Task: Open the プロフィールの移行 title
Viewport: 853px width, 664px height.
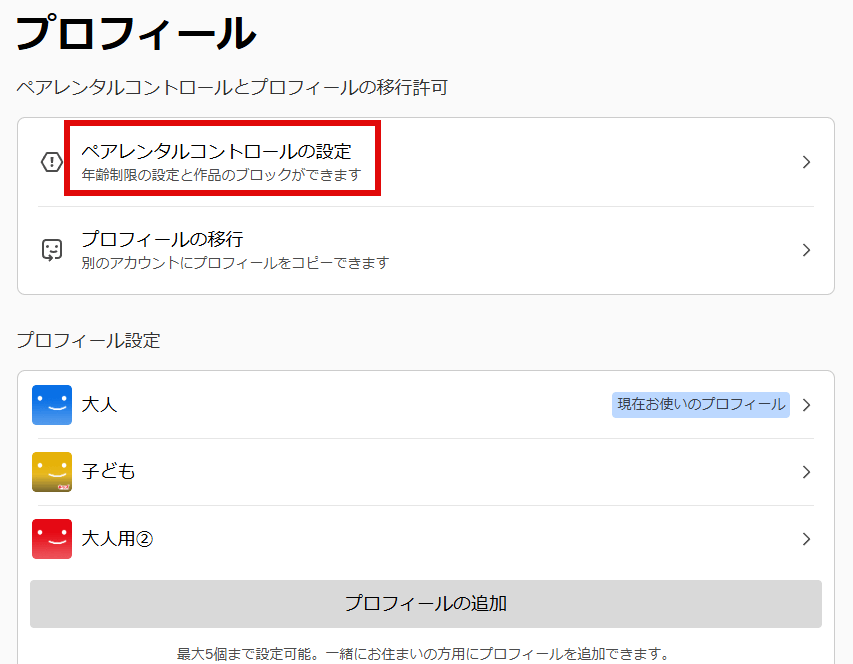Action: pos(162,239)
